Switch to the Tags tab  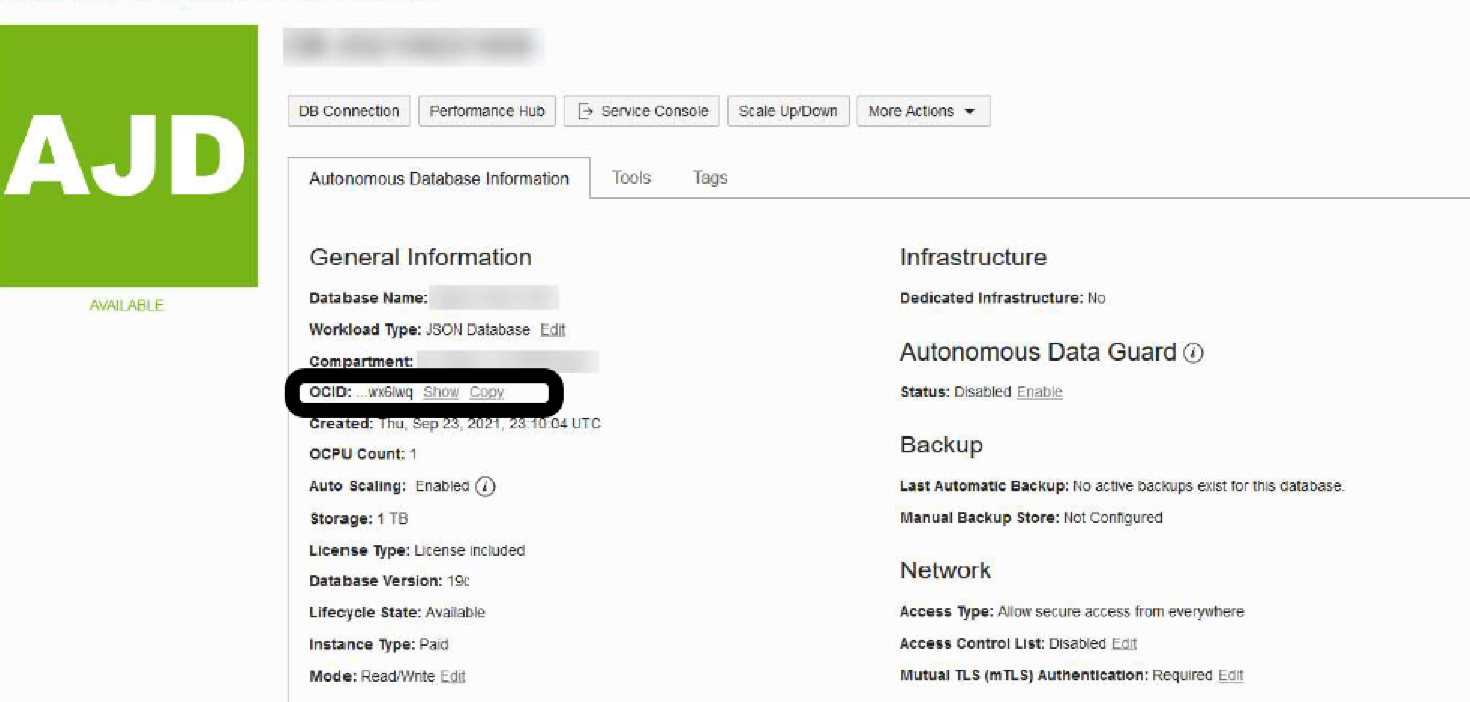710,178
